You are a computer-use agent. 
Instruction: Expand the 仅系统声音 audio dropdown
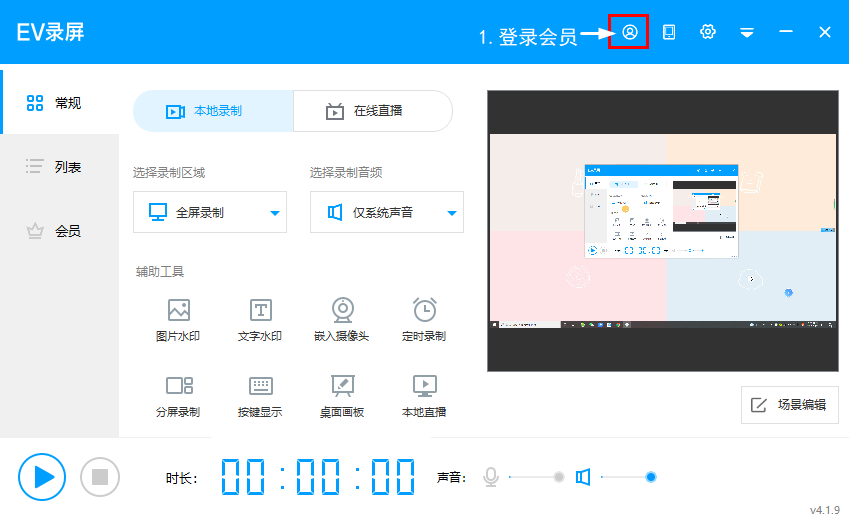[387, 212]
